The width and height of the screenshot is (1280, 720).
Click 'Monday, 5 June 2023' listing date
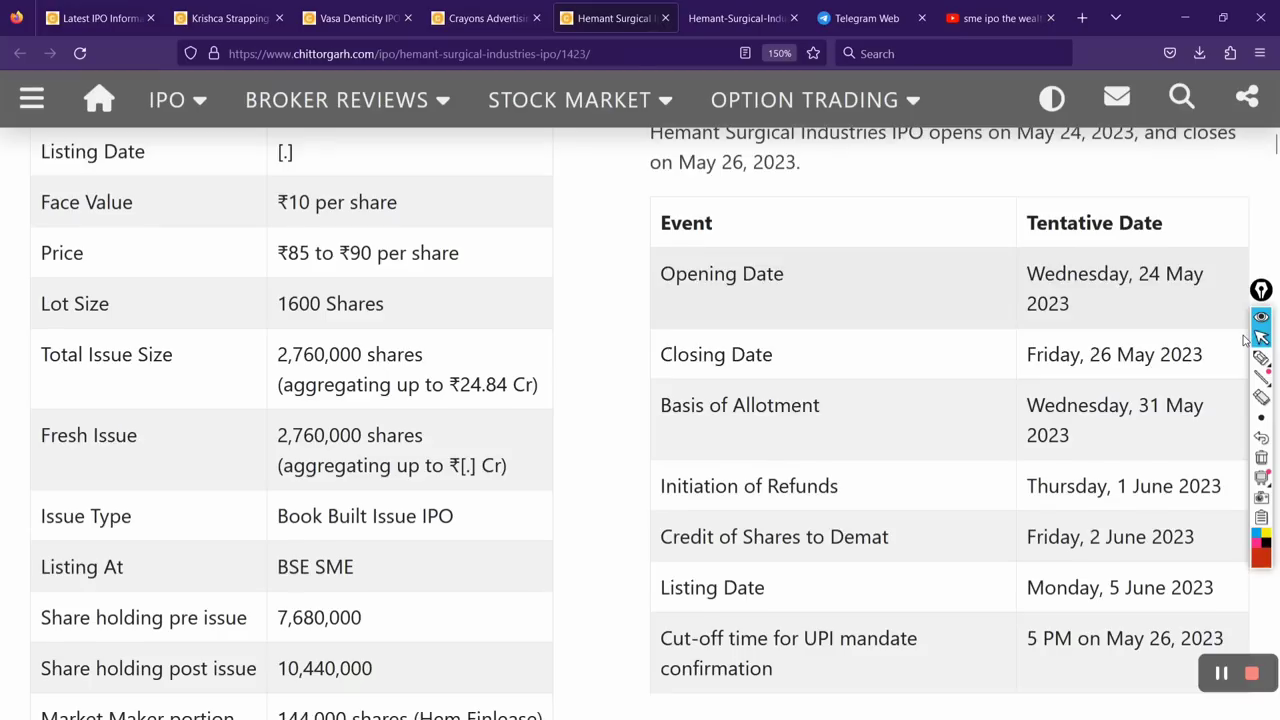pos(1120,588)
